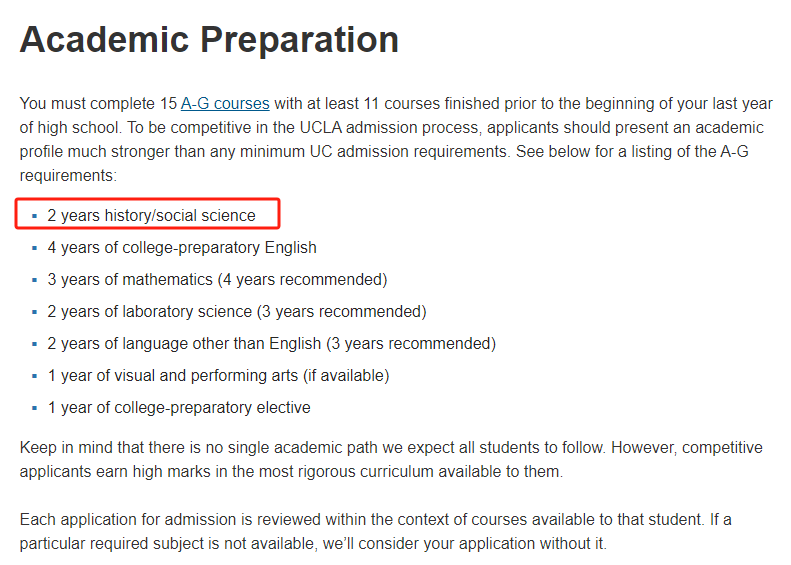
Task: Click the laboratory science requirement line
Action: [x=237, y=312]
